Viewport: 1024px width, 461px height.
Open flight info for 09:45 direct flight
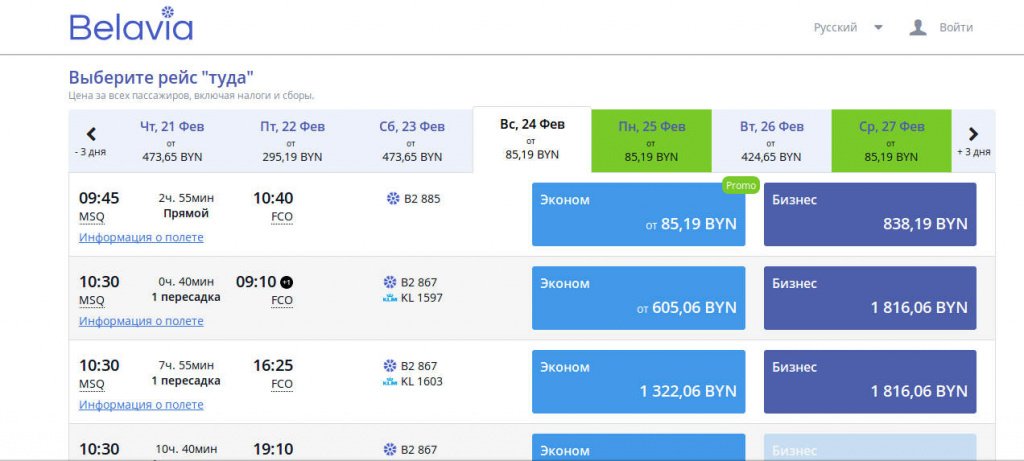pyautogui.click(x=141, y=238)
